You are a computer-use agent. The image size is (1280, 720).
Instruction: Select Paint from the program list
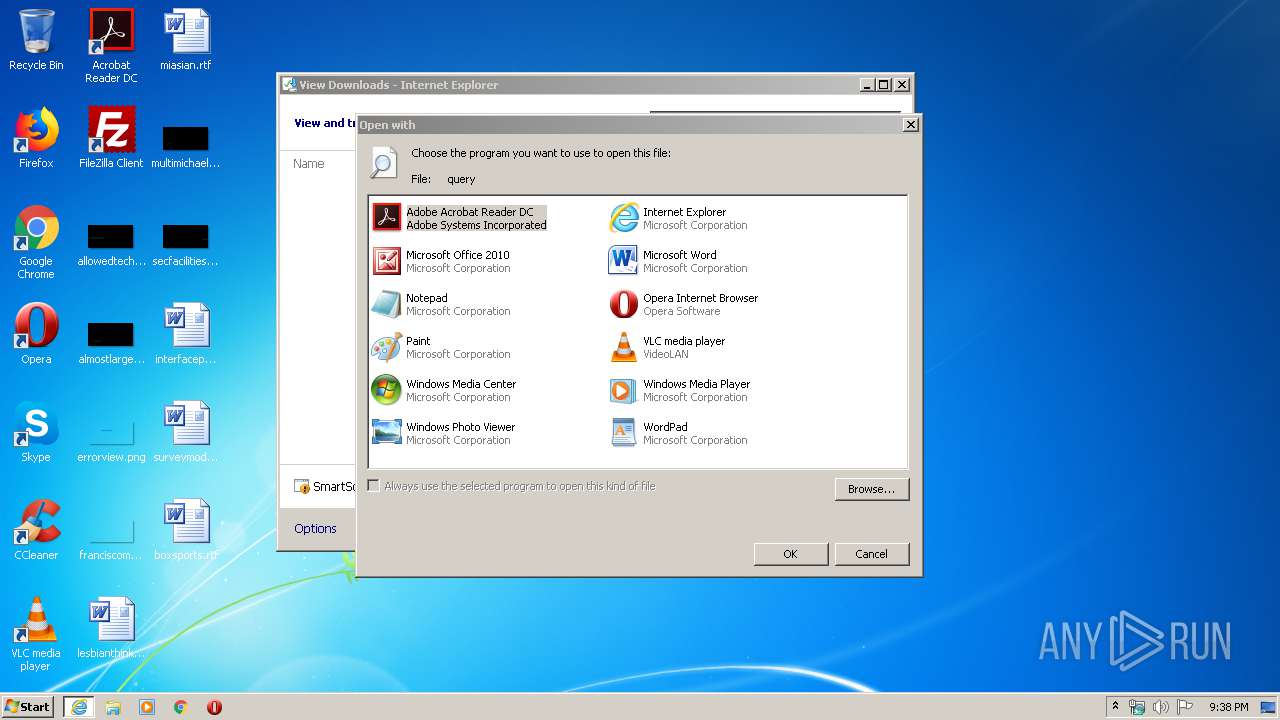[441, 347]
